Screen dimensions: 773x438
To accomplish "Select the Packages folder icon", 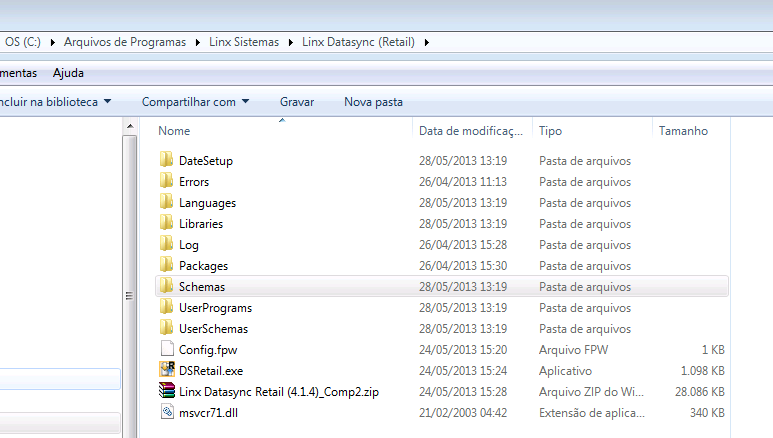I will coord(167,264).
